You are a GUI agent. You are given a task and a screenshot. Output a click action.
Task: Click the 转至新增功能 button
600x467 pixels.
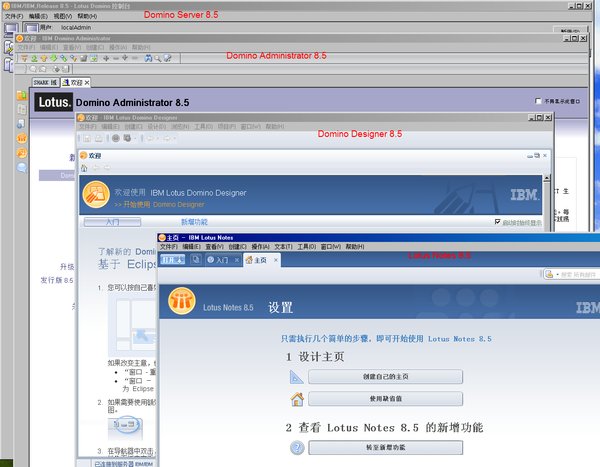point(386,447)
